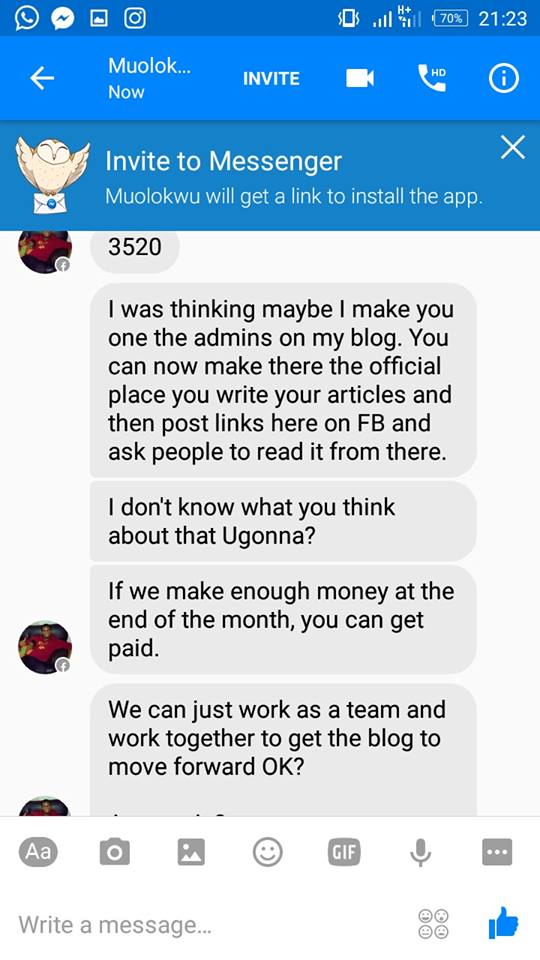Open the photo gallery picker
This screenshot has width=540, height=960.
[191, 852]
